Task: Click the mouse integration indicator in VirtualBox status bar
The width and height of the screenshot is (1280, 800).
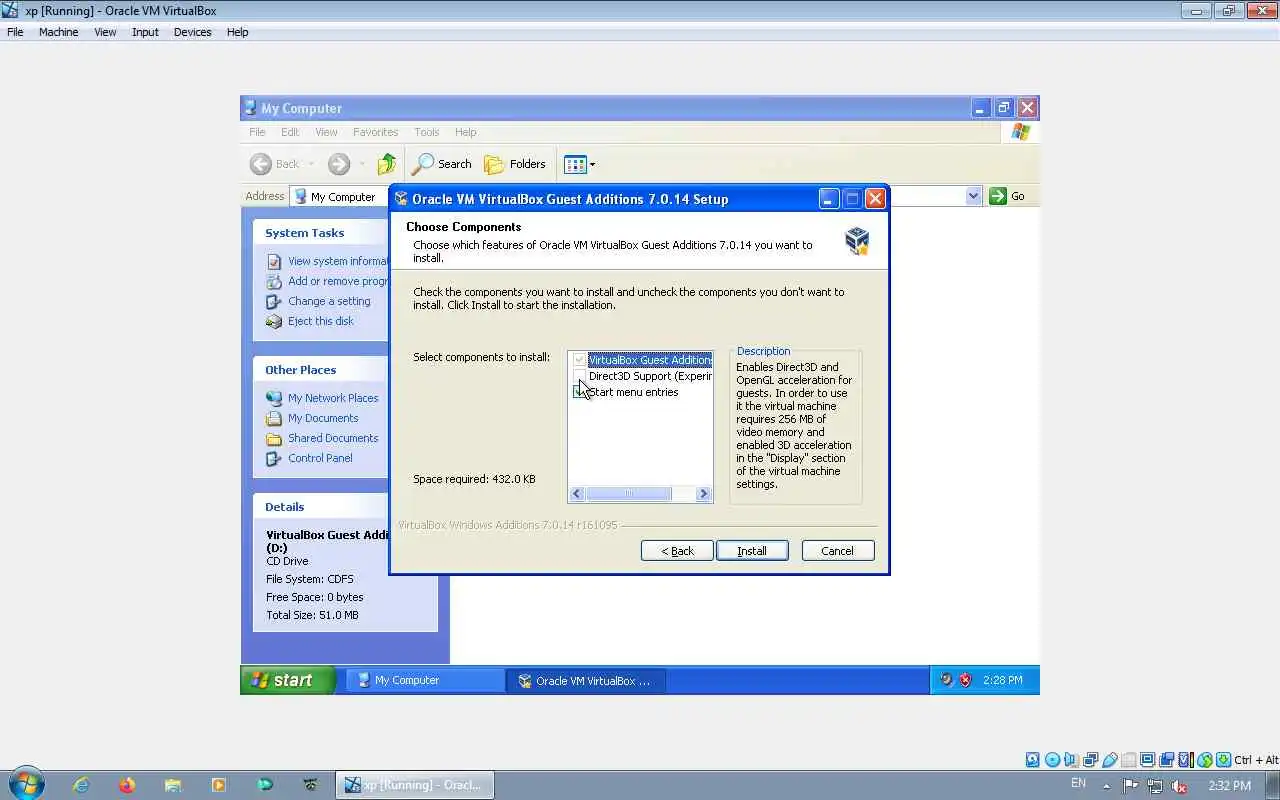Action: pos(1205,760)
